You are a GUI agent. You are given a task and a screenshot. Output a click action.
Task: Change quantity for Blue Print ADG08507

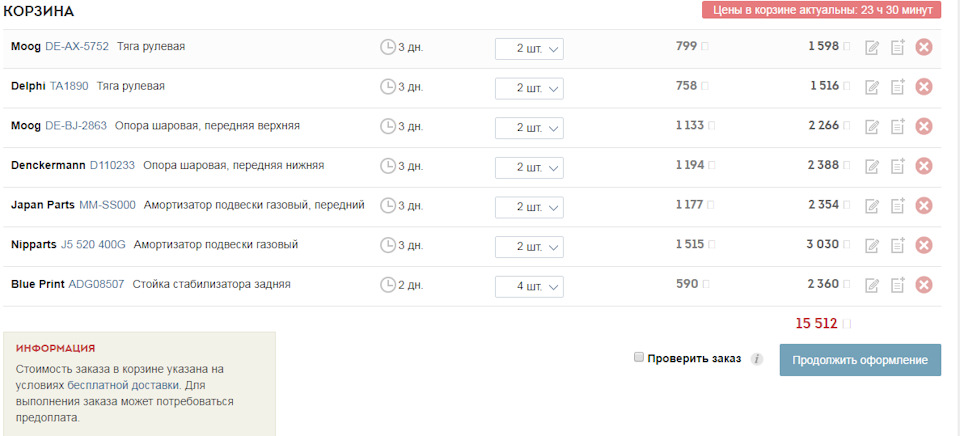pos(529,287)
